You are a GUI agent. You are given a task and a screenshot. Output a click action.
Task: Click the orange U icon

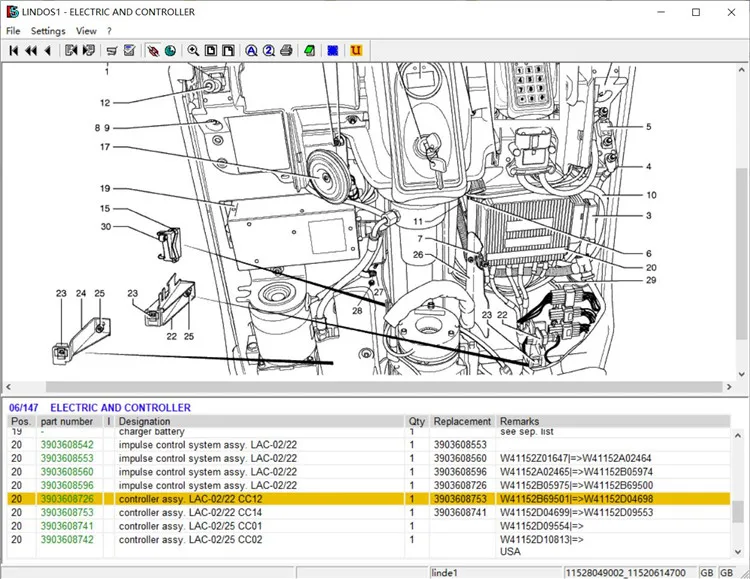tap(356, 50)
